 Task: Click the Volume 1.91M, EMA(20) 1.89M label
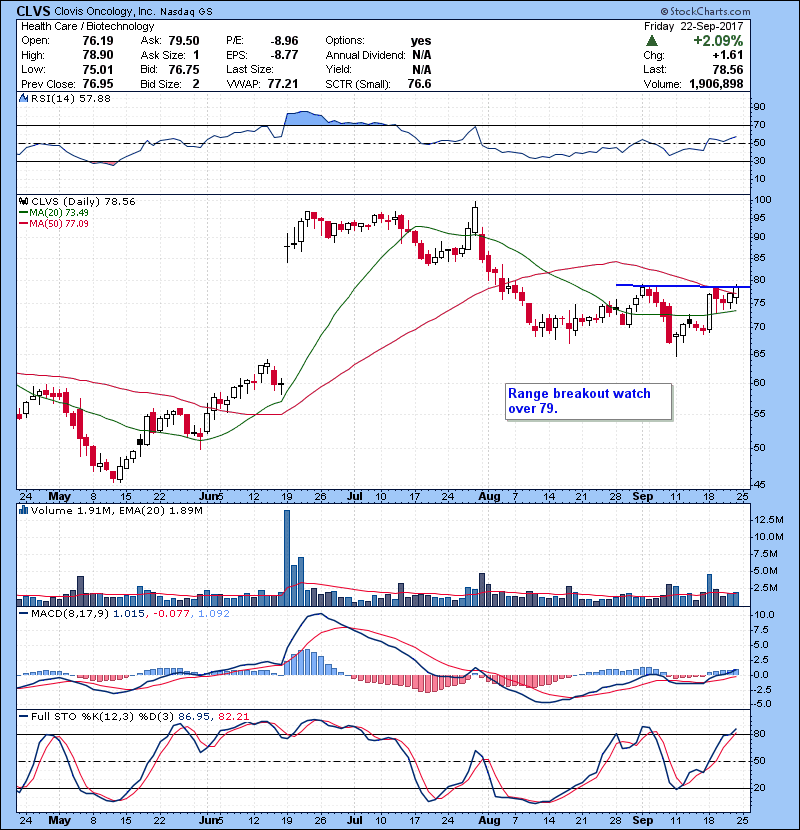pyautogui.click(x=116, y=510)
